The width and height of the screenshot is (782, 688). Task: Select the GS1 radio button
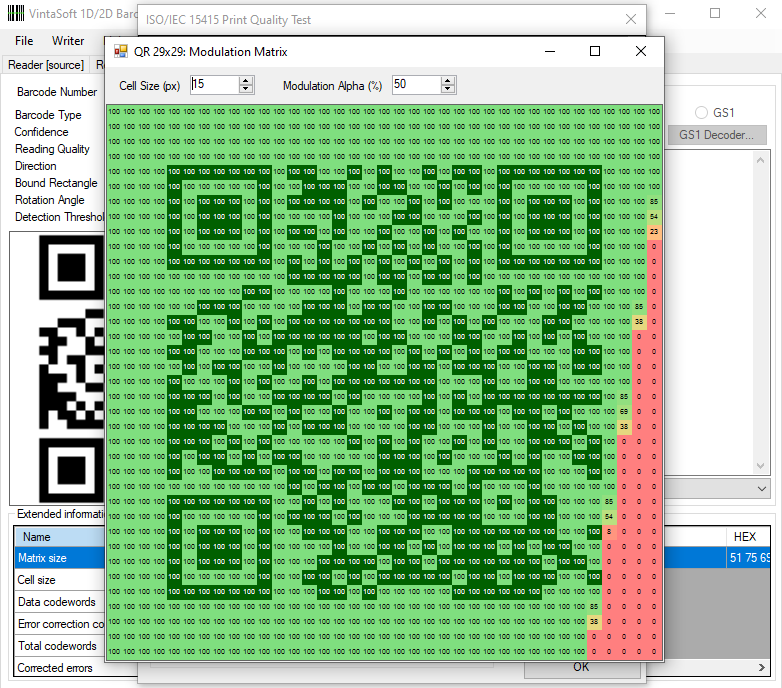(701, 113)
